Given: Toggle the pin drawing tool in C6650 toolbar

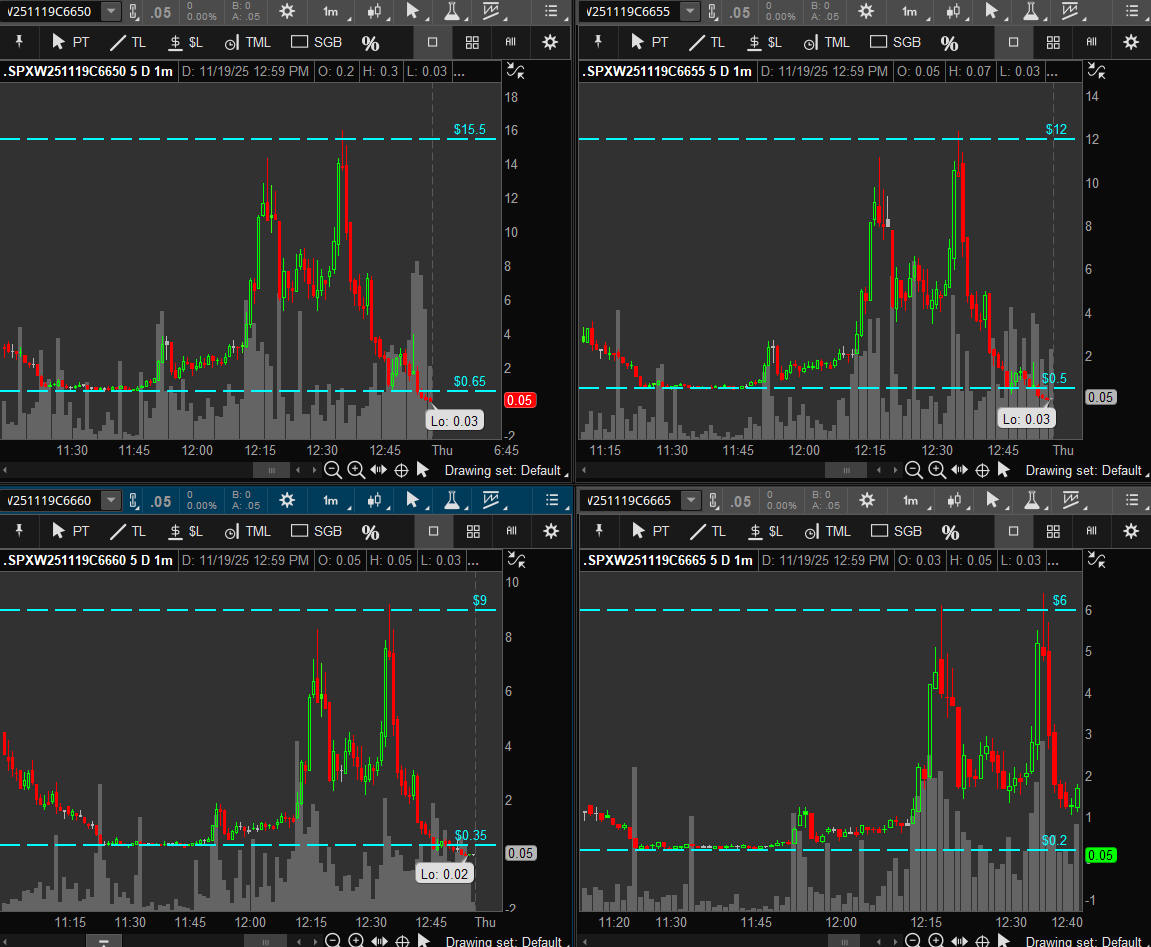Looking at the screenshot, I should click(18, 42).
